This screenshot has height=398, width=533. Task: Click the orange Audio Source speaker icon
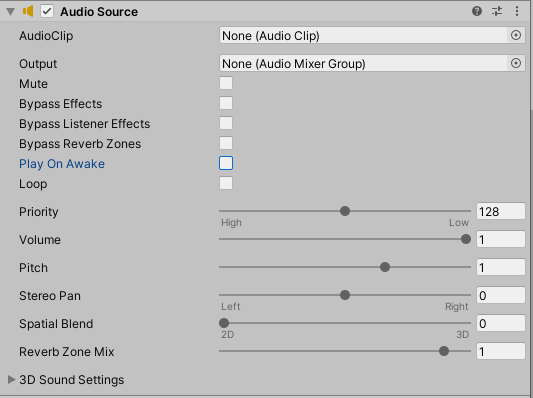click(28, 11)
